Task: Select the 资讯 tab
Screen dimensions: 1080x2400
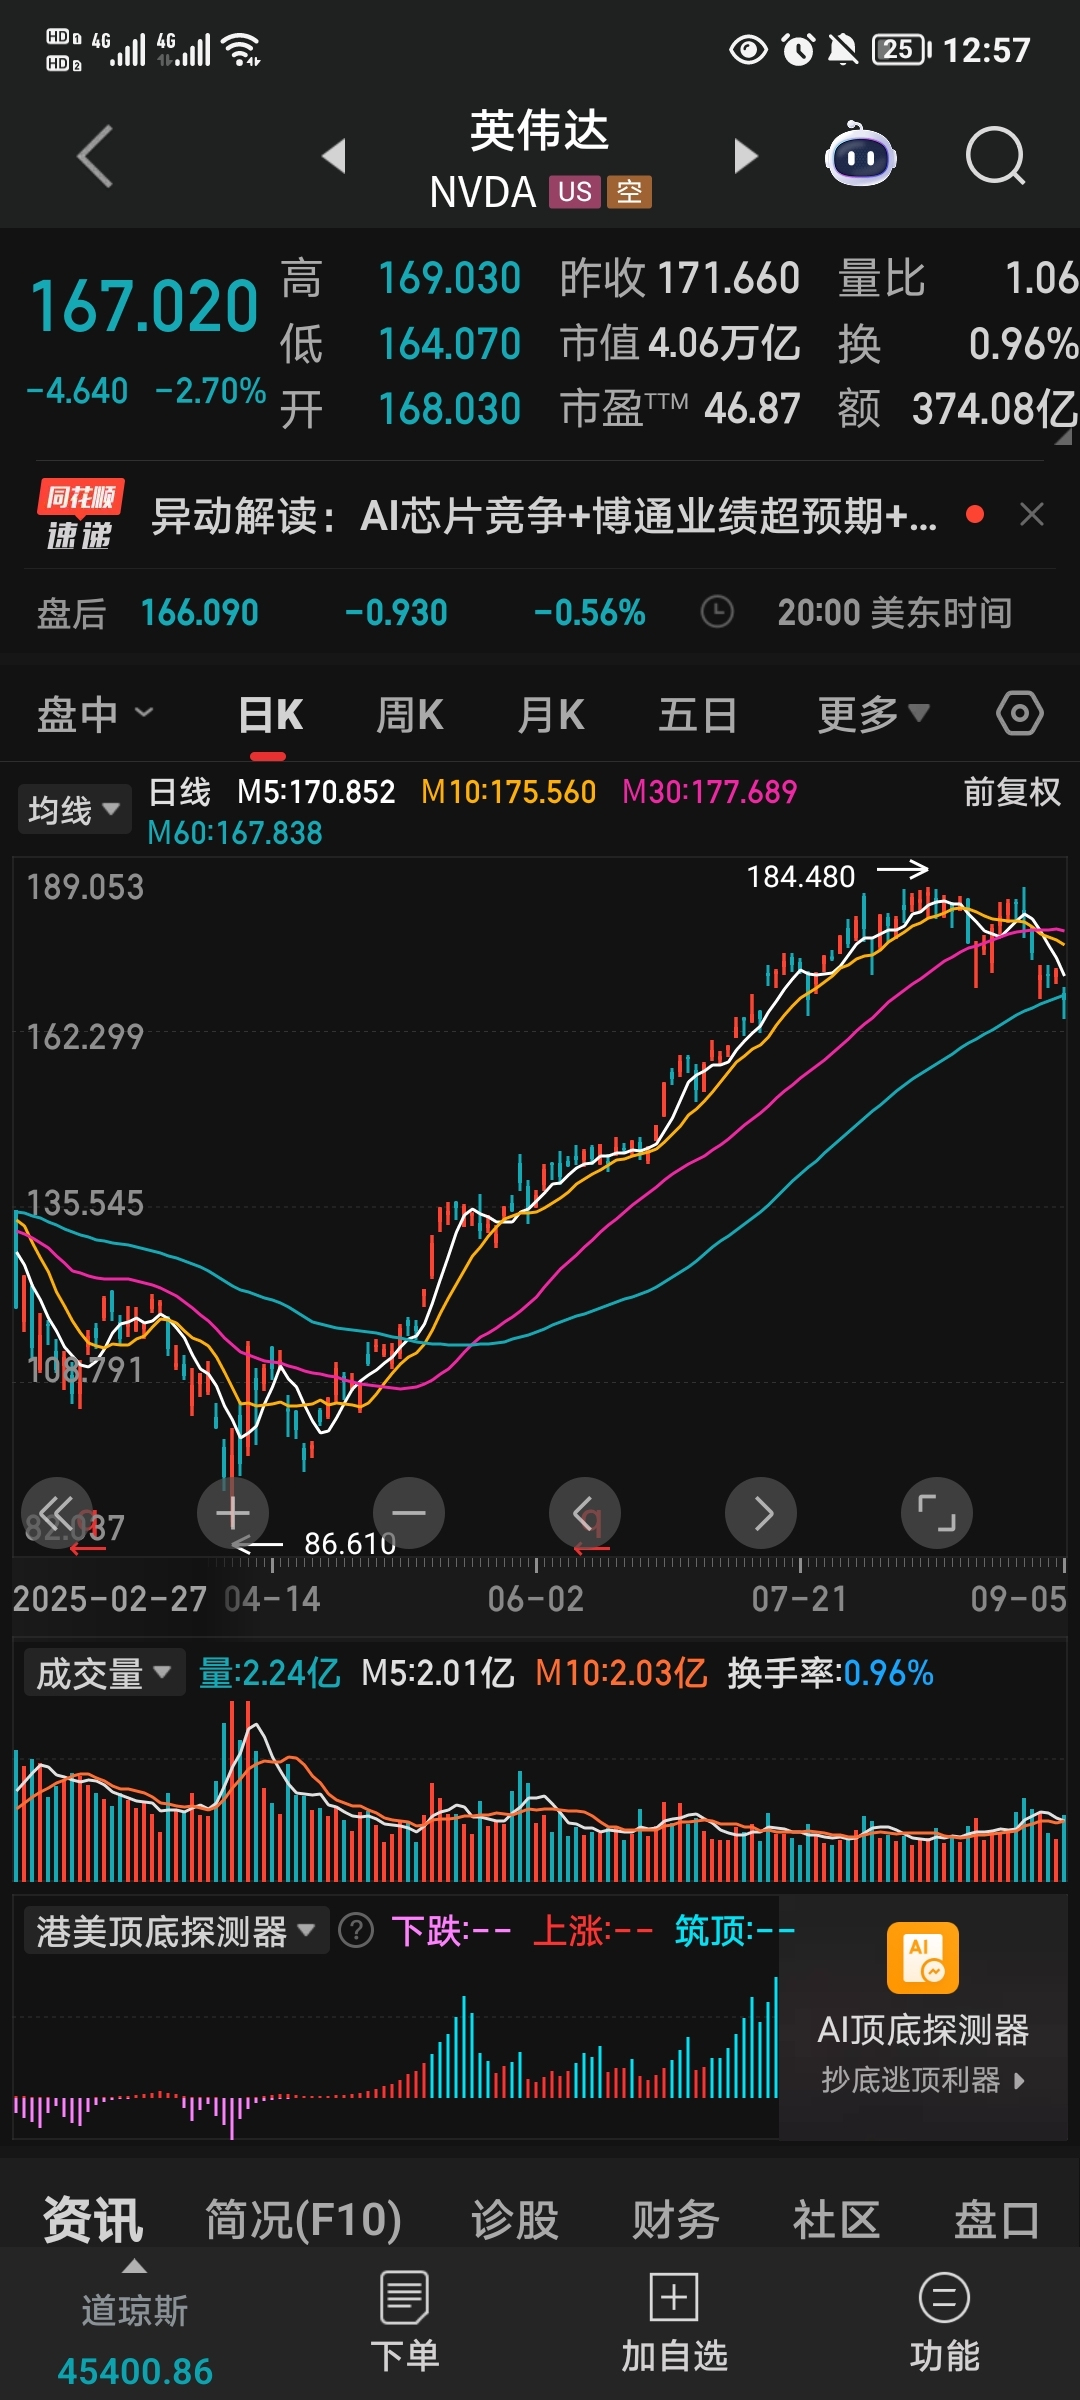Action: (93, 2219)
